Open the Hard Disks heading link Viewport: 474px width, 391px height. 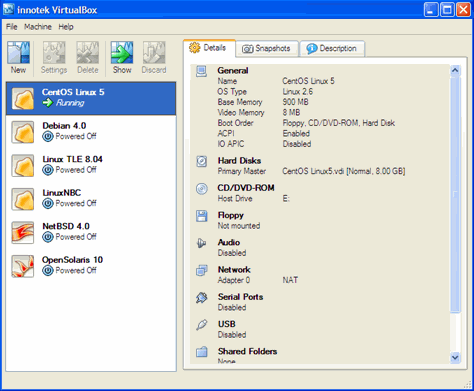pyautogui.click(x=239, y=161)
